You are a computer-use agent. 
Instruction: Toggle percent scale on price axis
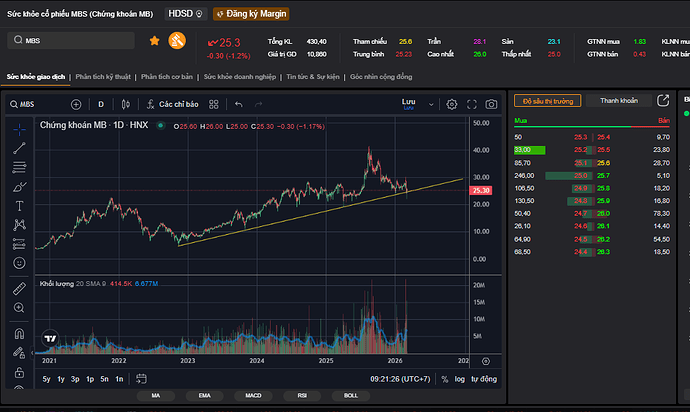pos(442,379)
